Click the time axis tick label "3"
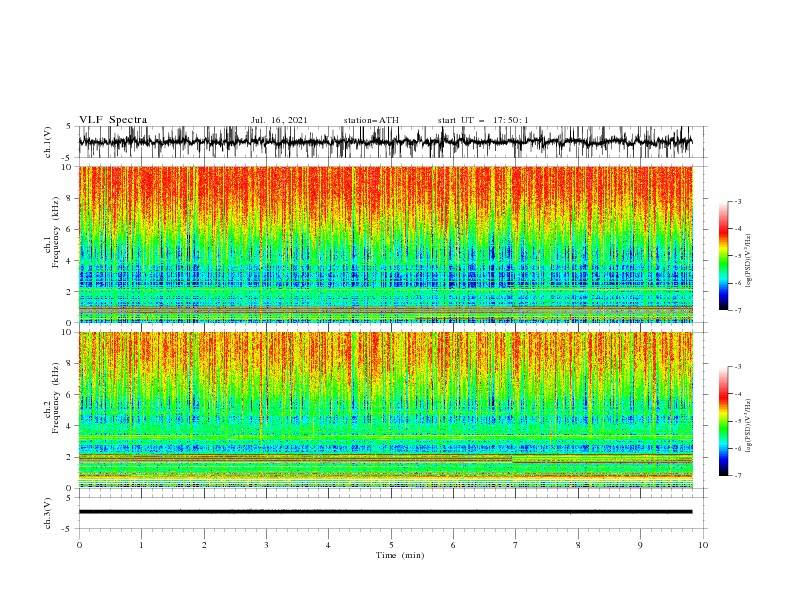Image resolution: width=792 pixels, height=612 pixels. pyautogui.click(x=266, y=545)
